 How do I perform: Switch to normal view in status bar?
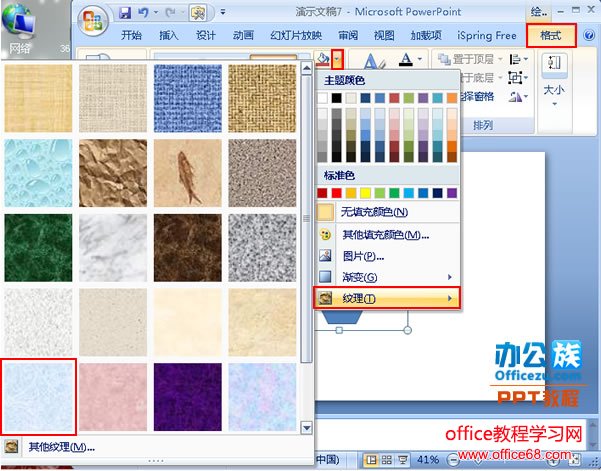(371, 459)
